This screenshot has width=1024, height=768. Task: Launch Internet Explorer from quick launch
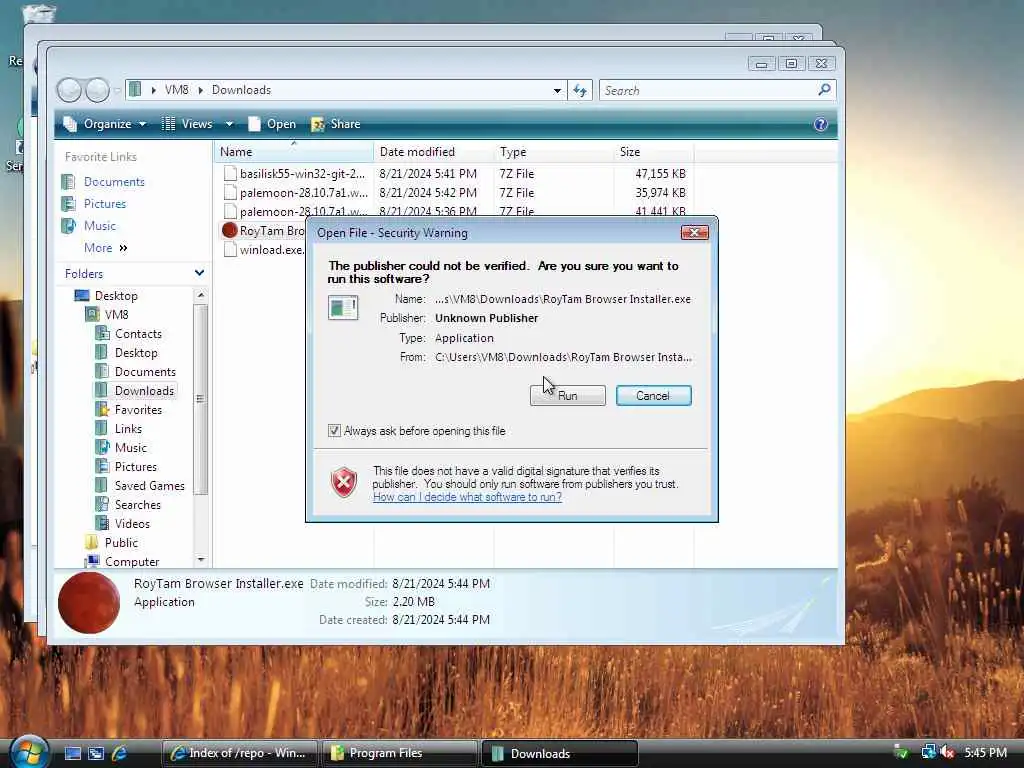click(x=119, y=753)
